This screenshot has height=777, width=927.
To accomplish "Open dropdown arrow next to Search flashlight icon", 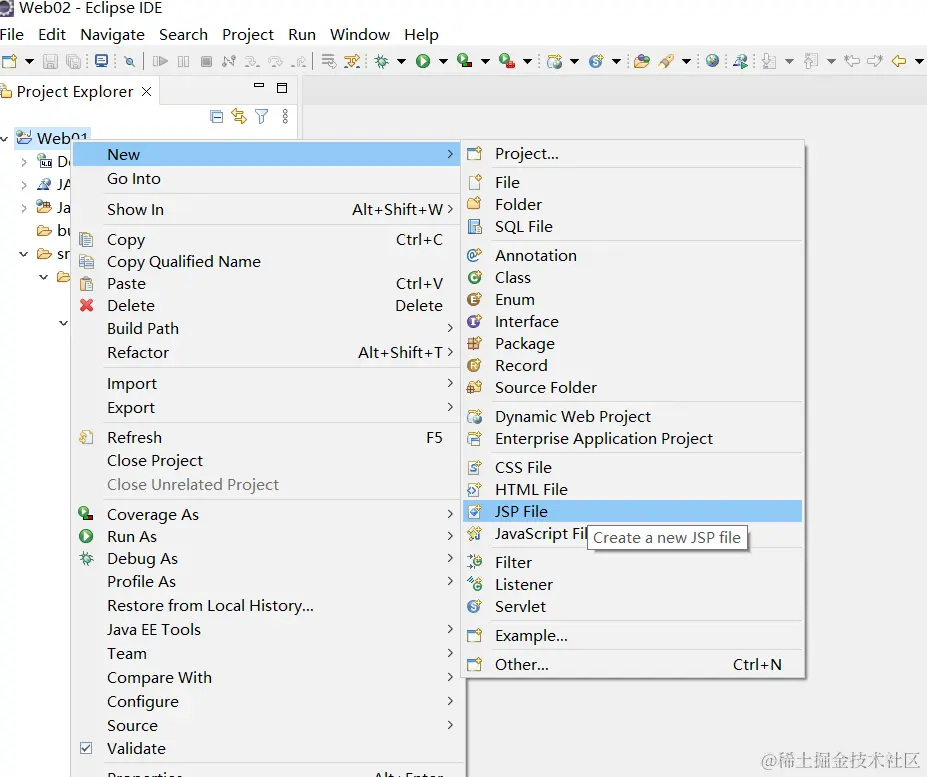I will [686, 61].
